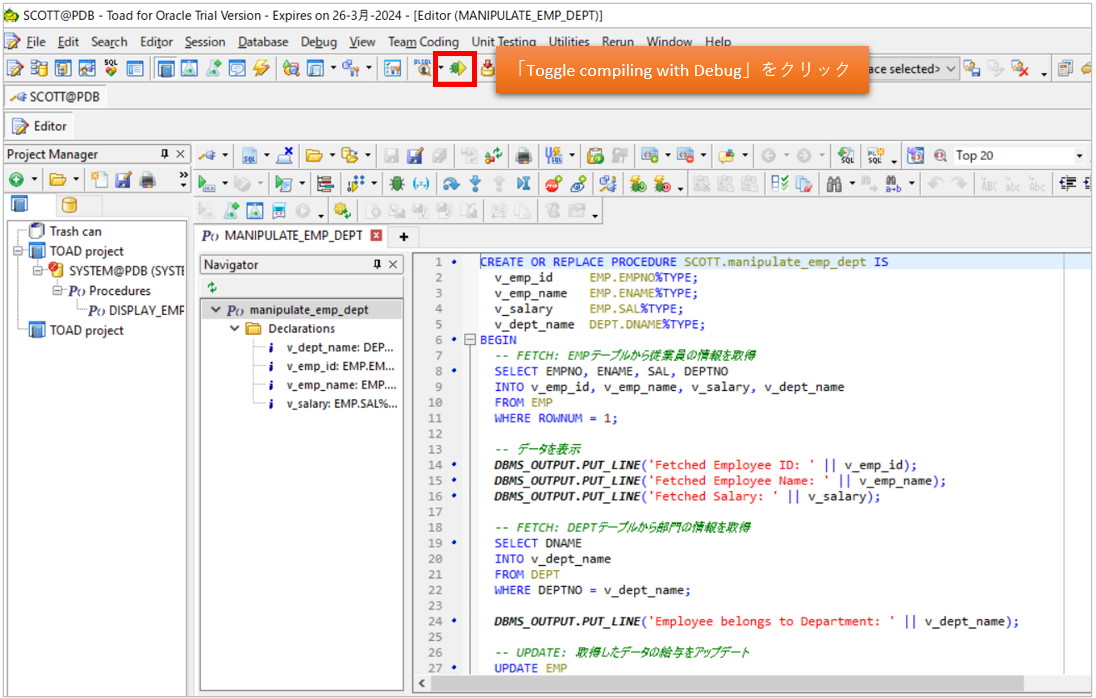1096x698 pixels.
Task: Click the PL/SQL Debugger magnifier icon
Action: [x=424, y=68]
